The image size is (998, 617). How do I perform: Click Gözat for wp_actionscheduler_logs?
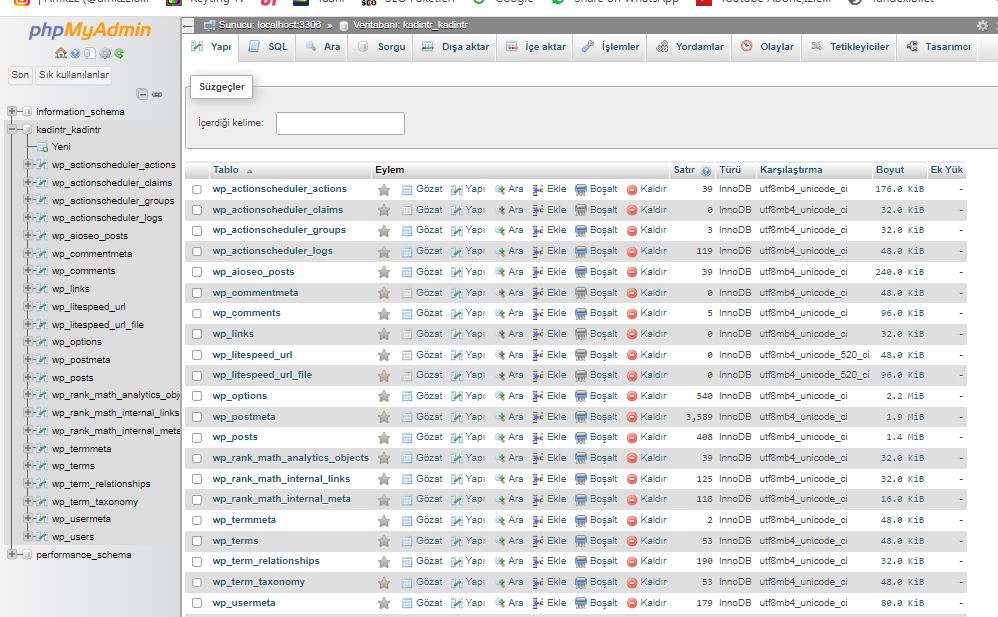[x=423, y=251]
